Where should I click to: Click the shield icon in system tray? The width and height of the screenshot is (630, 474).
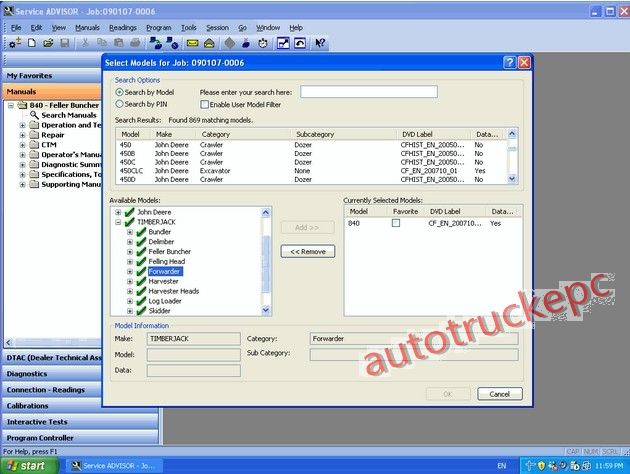[541, 466]
